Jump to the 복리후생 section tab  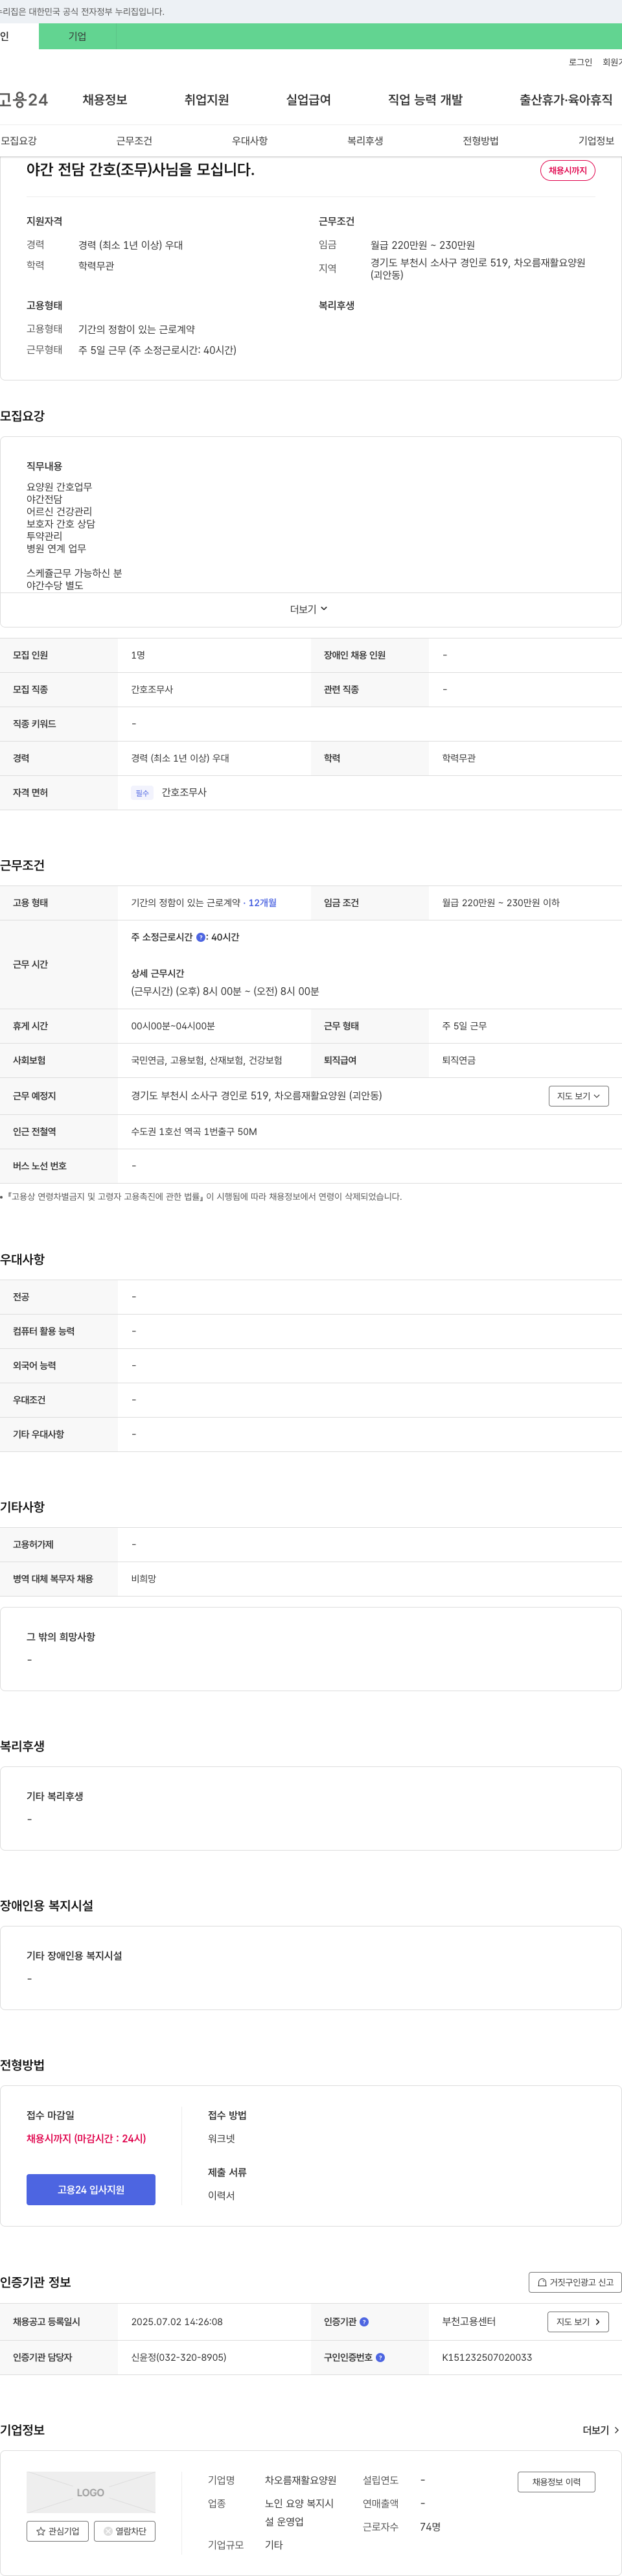click(365, 141)
